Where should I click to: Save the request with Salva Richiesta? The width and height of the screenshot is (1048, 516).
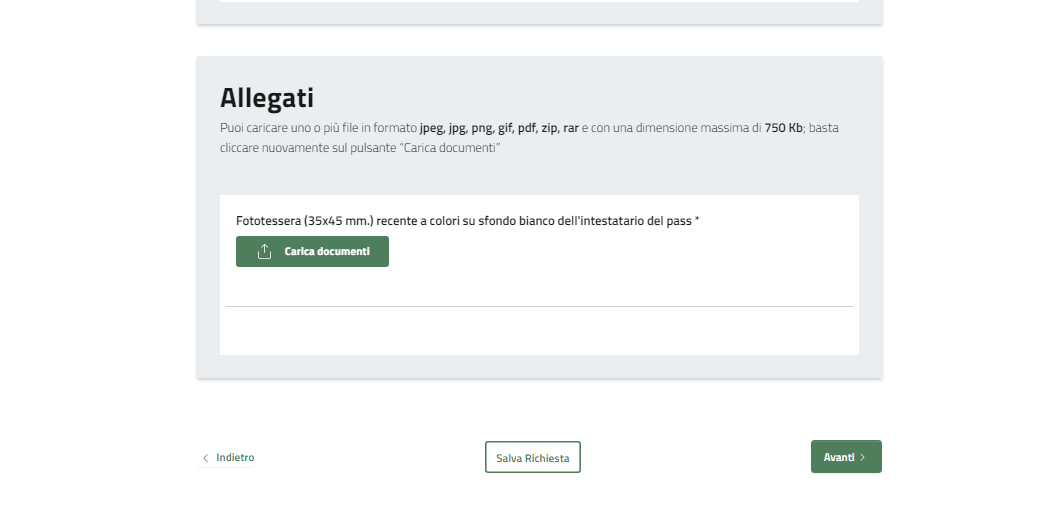(532, 458)
